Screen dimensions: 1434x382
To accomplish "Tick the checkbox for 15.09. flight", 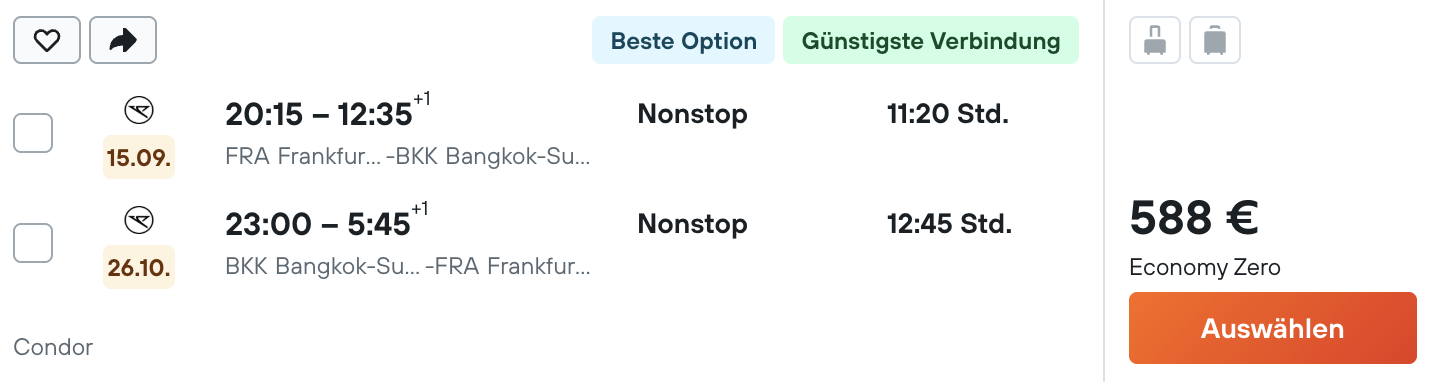I will point(33,133).
